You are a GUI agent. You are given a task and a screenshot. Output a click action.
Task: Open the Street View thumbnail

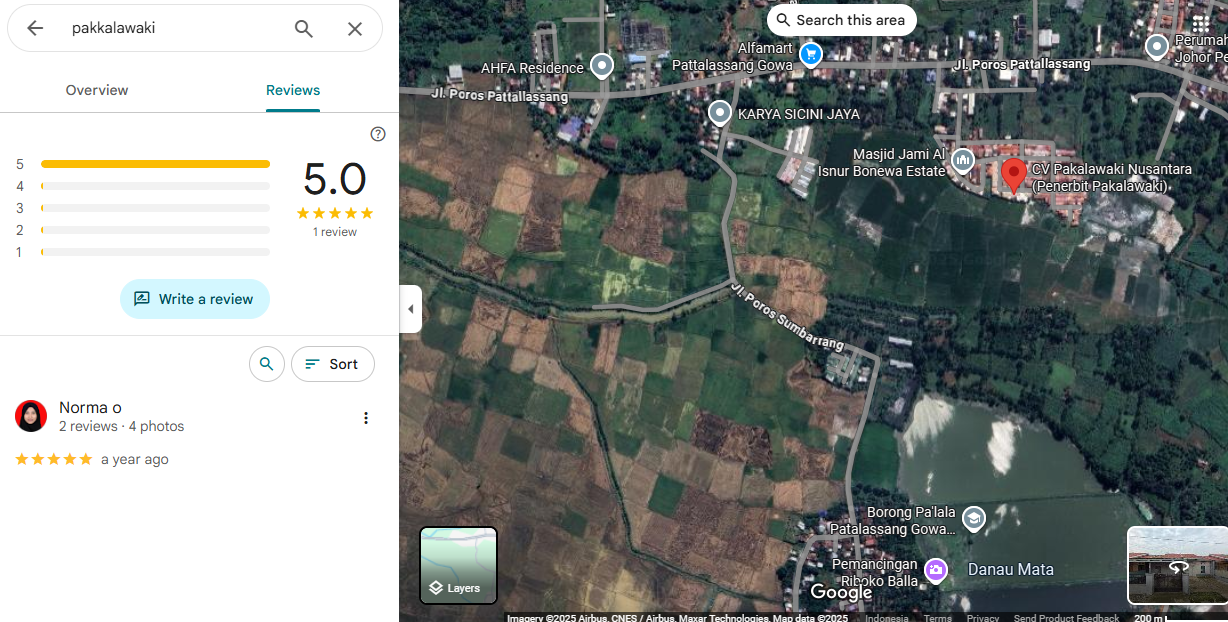1176,565
